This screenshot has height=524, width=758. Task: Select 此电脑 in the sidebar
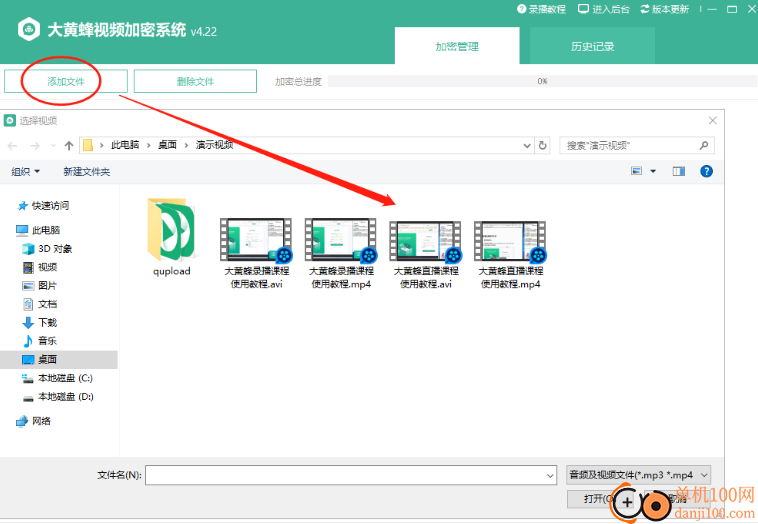pos(39,230)
